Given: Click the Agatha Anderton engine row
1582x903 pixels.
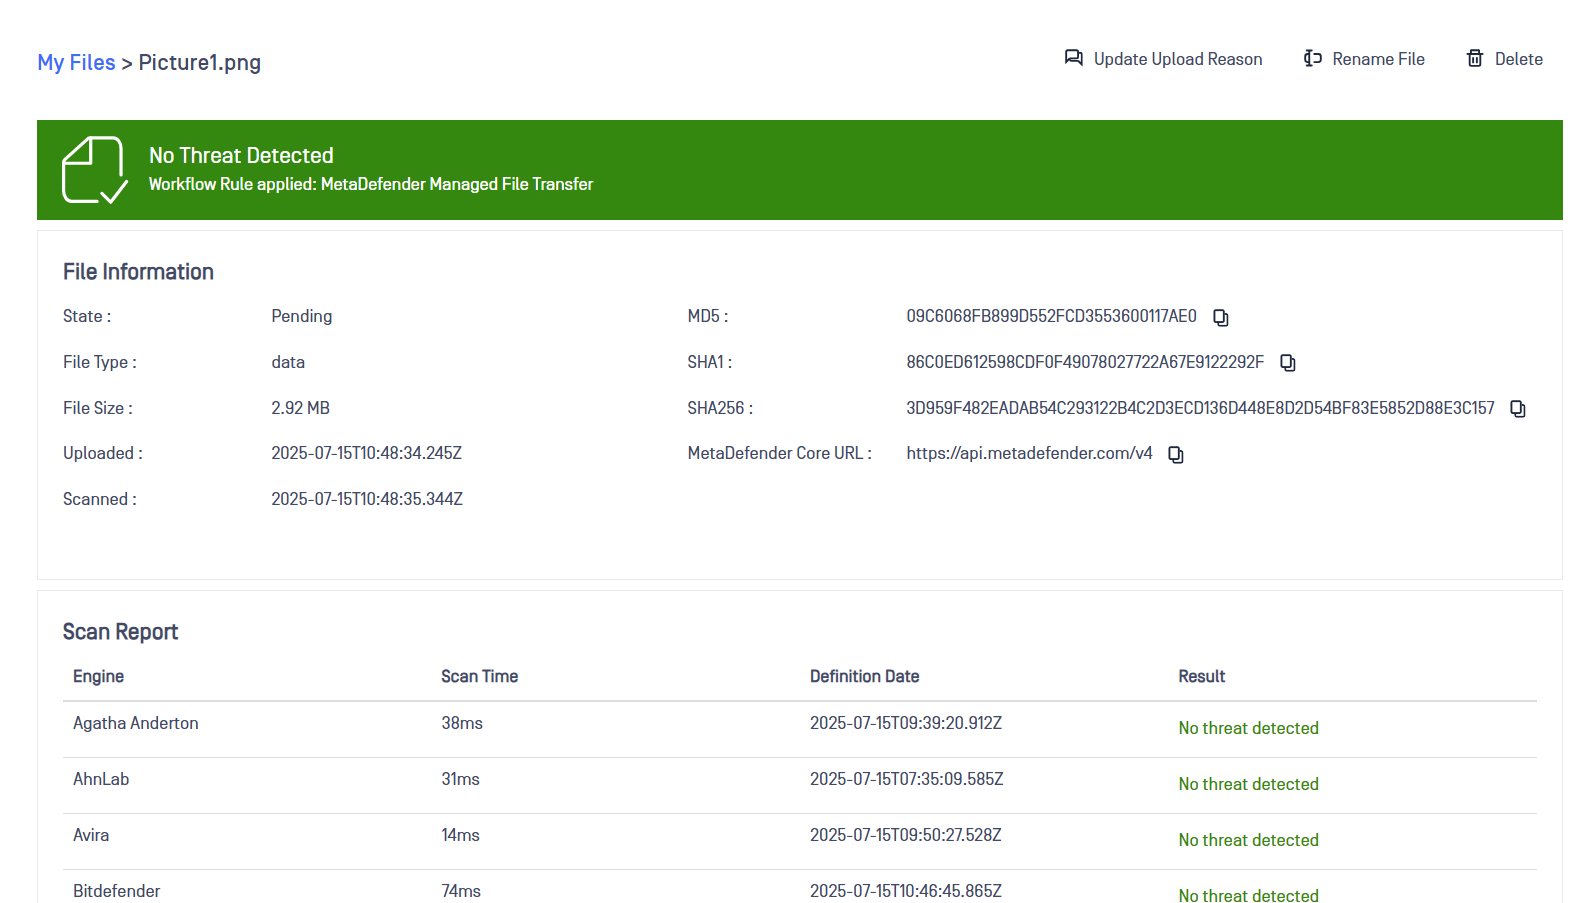Looking at the screenshot, I should pyautogui.click(x=800, y=729).
